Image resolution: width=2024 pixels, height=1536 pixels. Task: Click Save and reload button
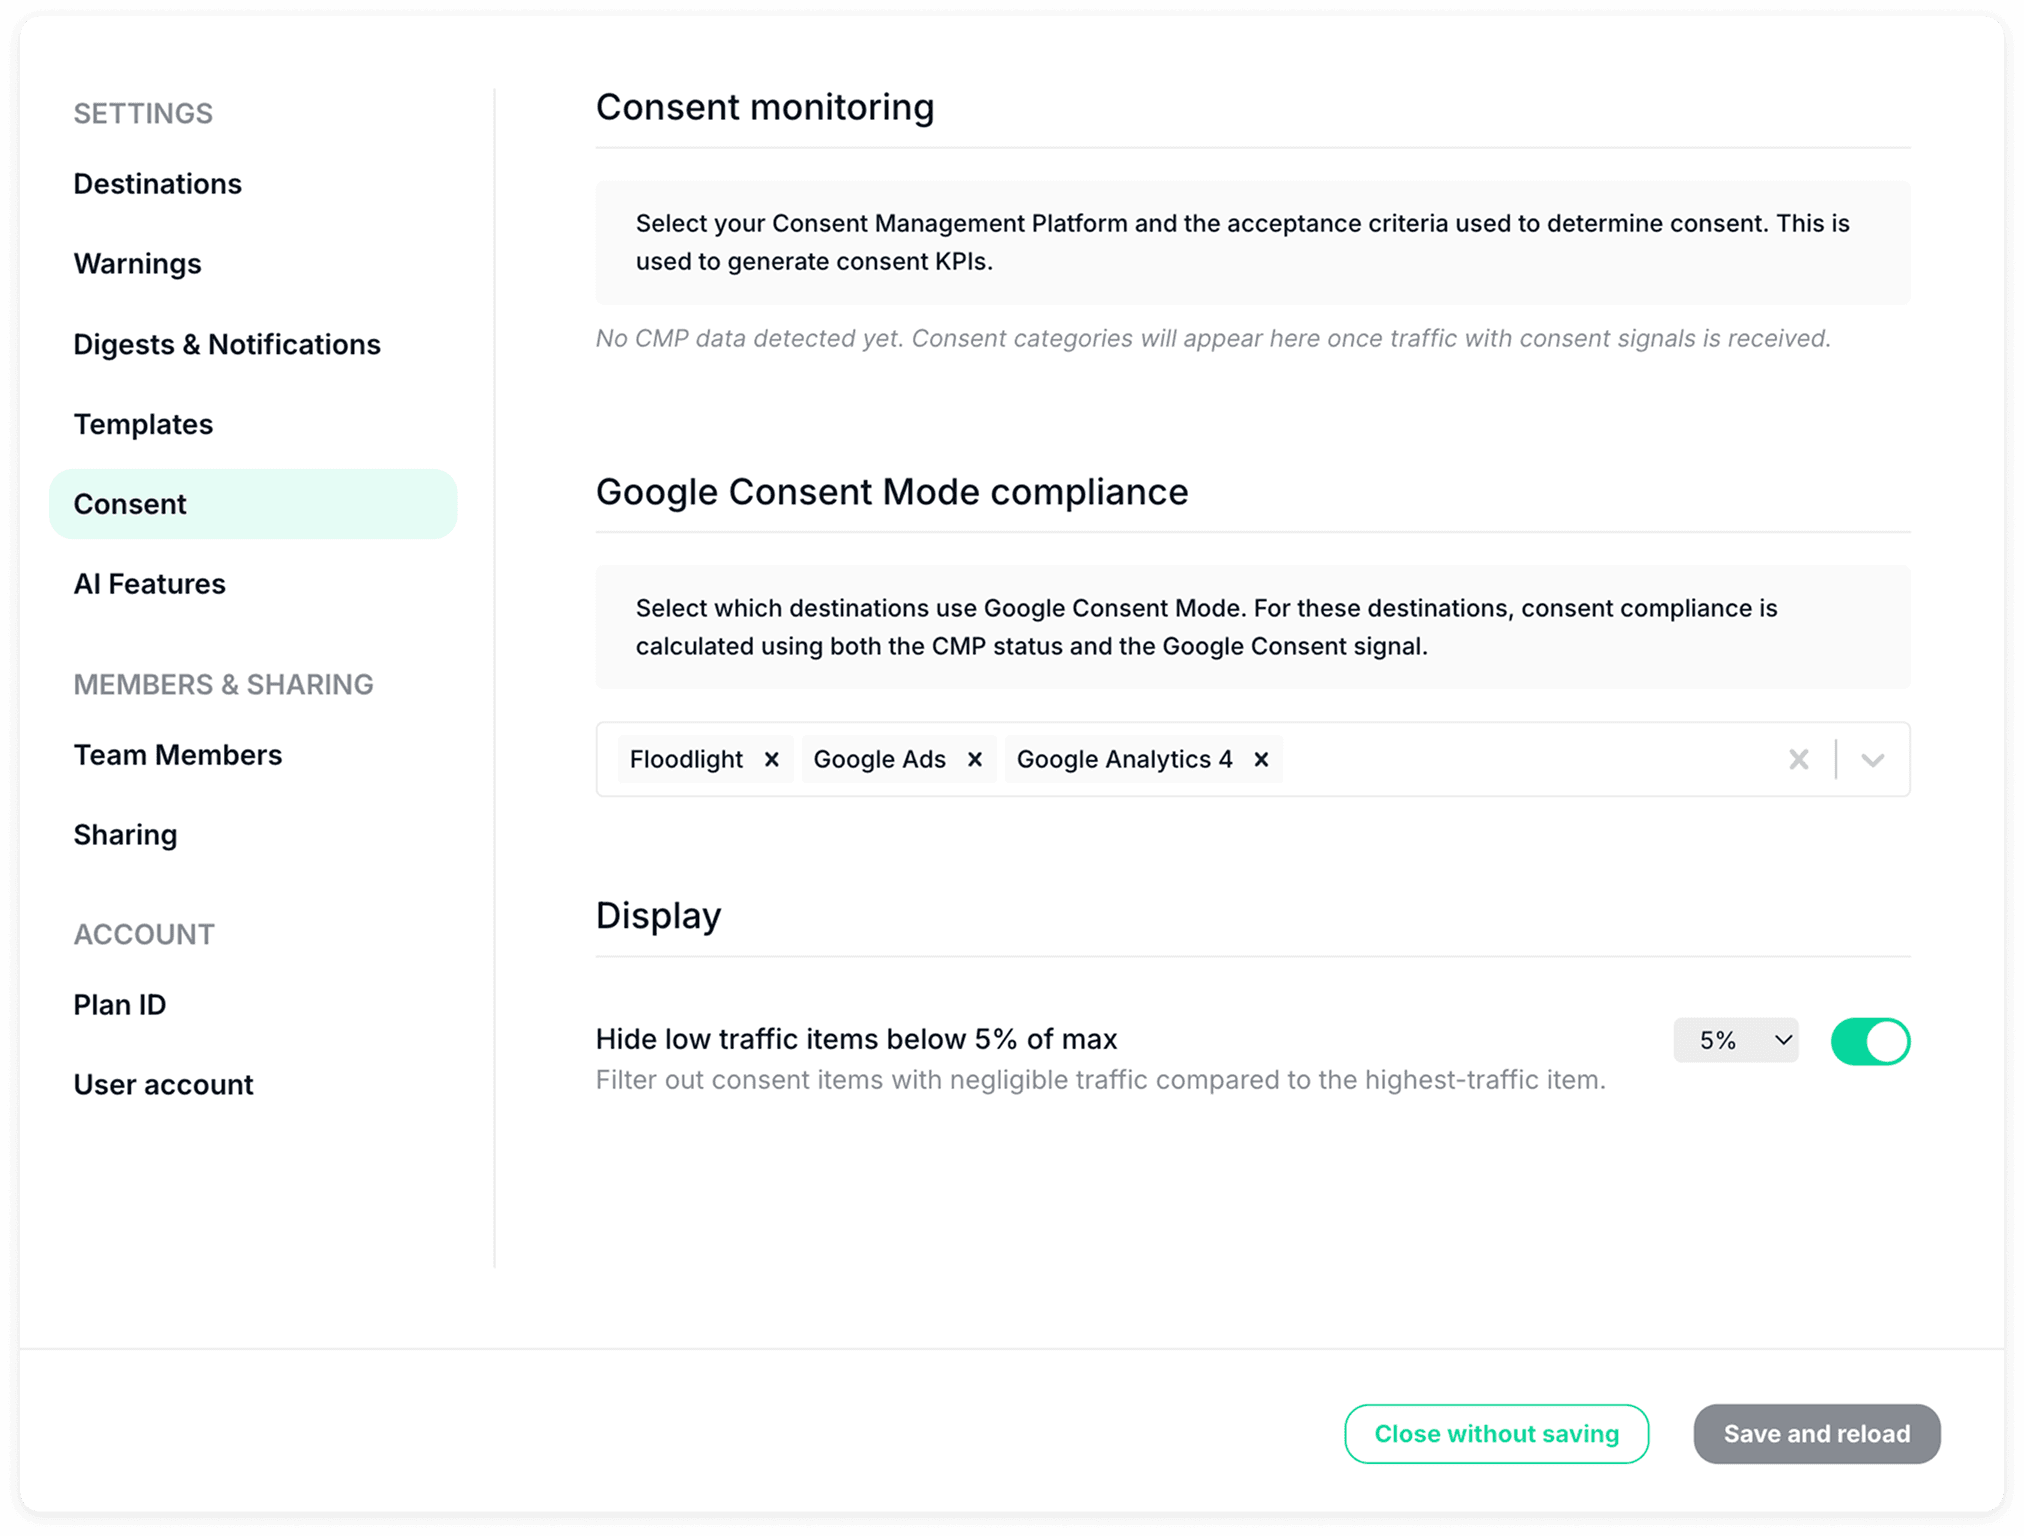(x=1816, y=1434)
